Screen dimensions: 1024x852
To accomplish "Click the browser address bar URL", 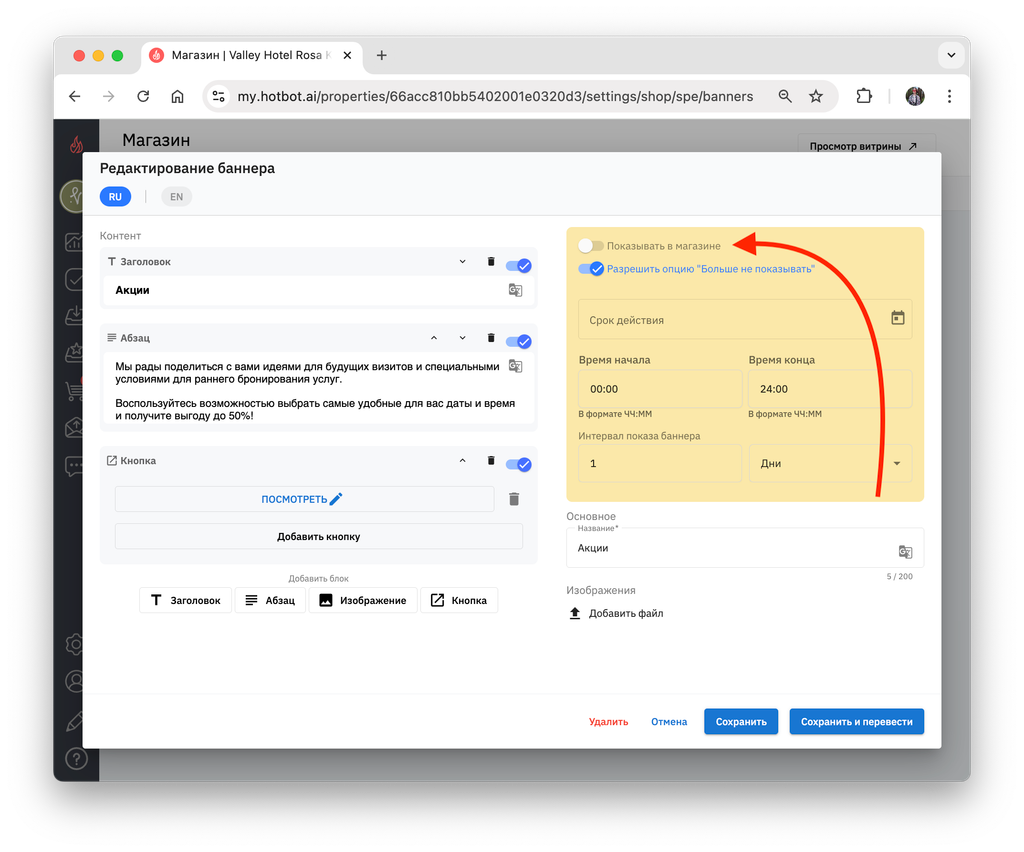I will tap(495, 97).
